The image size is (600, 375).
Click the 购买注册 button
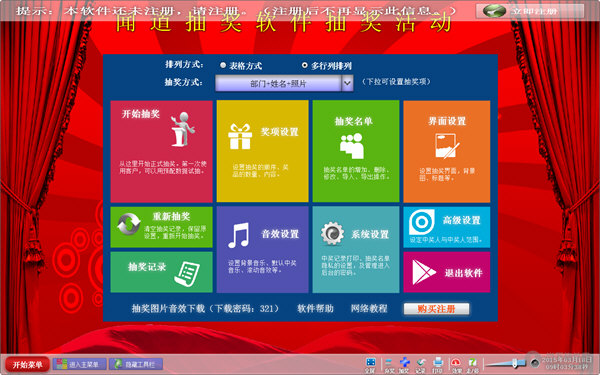point(436,309)
